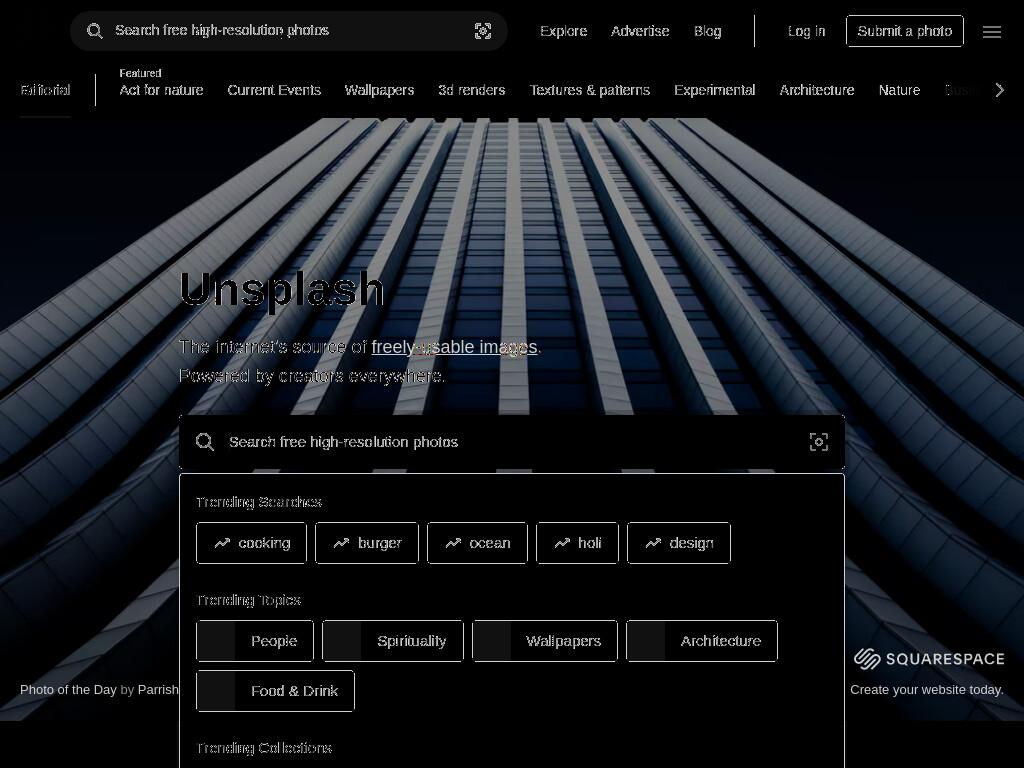1024x768 pixels.
Task: Select the Editorial tab
Action: coord(45,90)
